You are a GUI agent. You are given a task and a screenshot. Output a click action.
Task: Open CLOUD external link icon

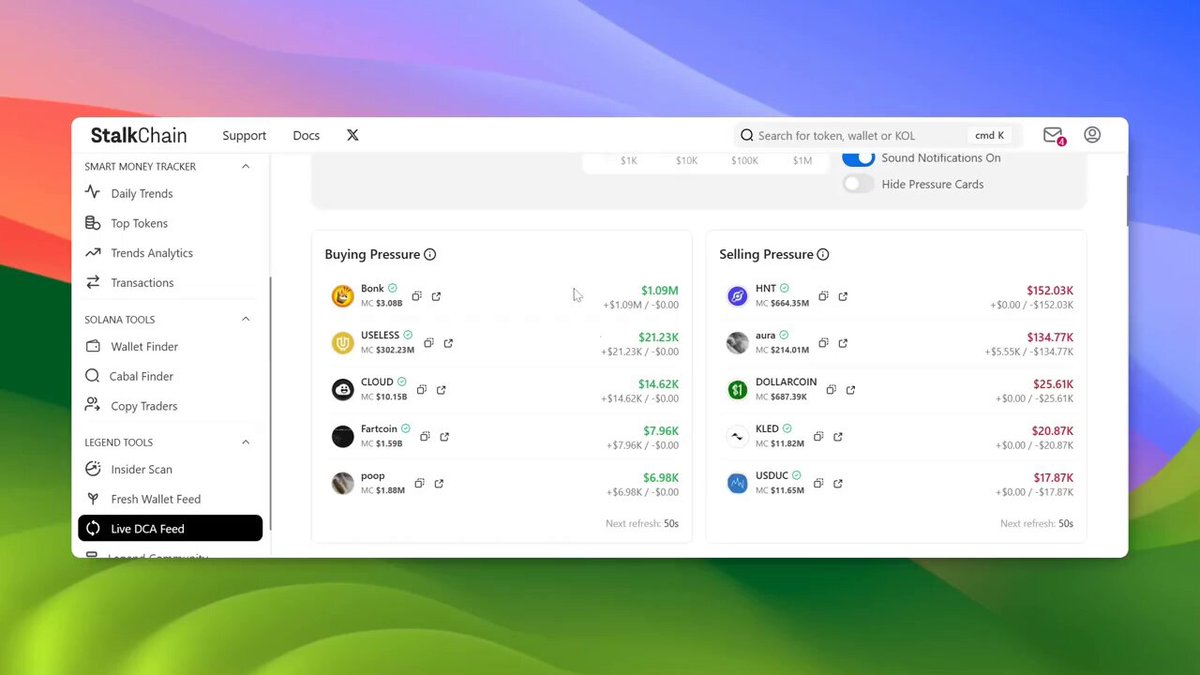click(441, 390)
